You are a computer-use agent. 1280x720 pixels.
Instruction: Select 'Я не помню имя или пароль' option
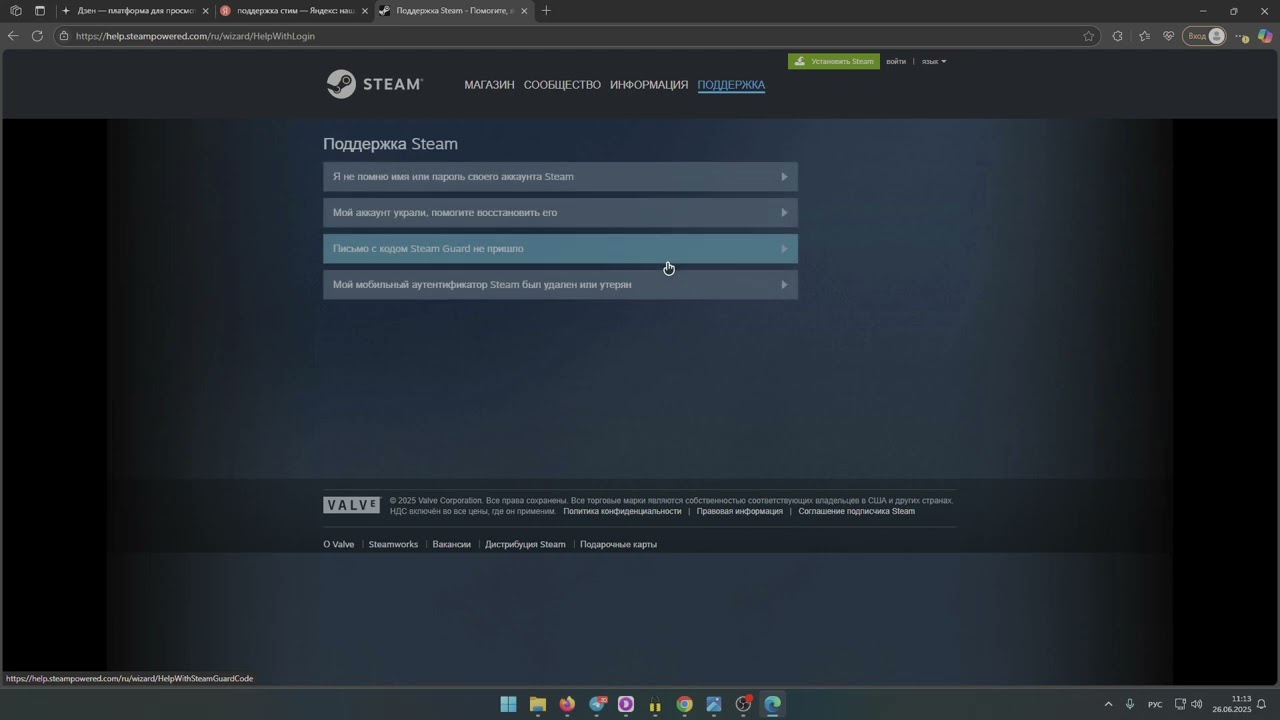[x=560, y=177]
